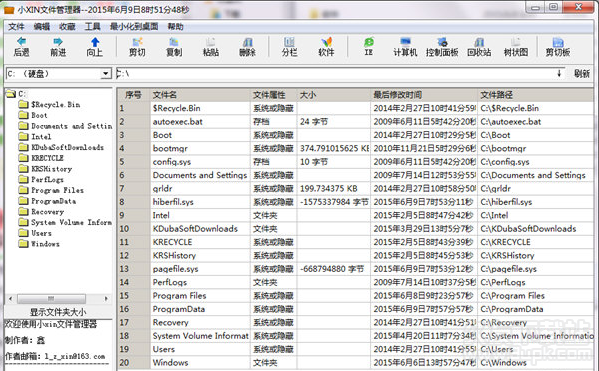Open the 工具 menu
This screenshot has width=599, height=371.
[92, 26]
